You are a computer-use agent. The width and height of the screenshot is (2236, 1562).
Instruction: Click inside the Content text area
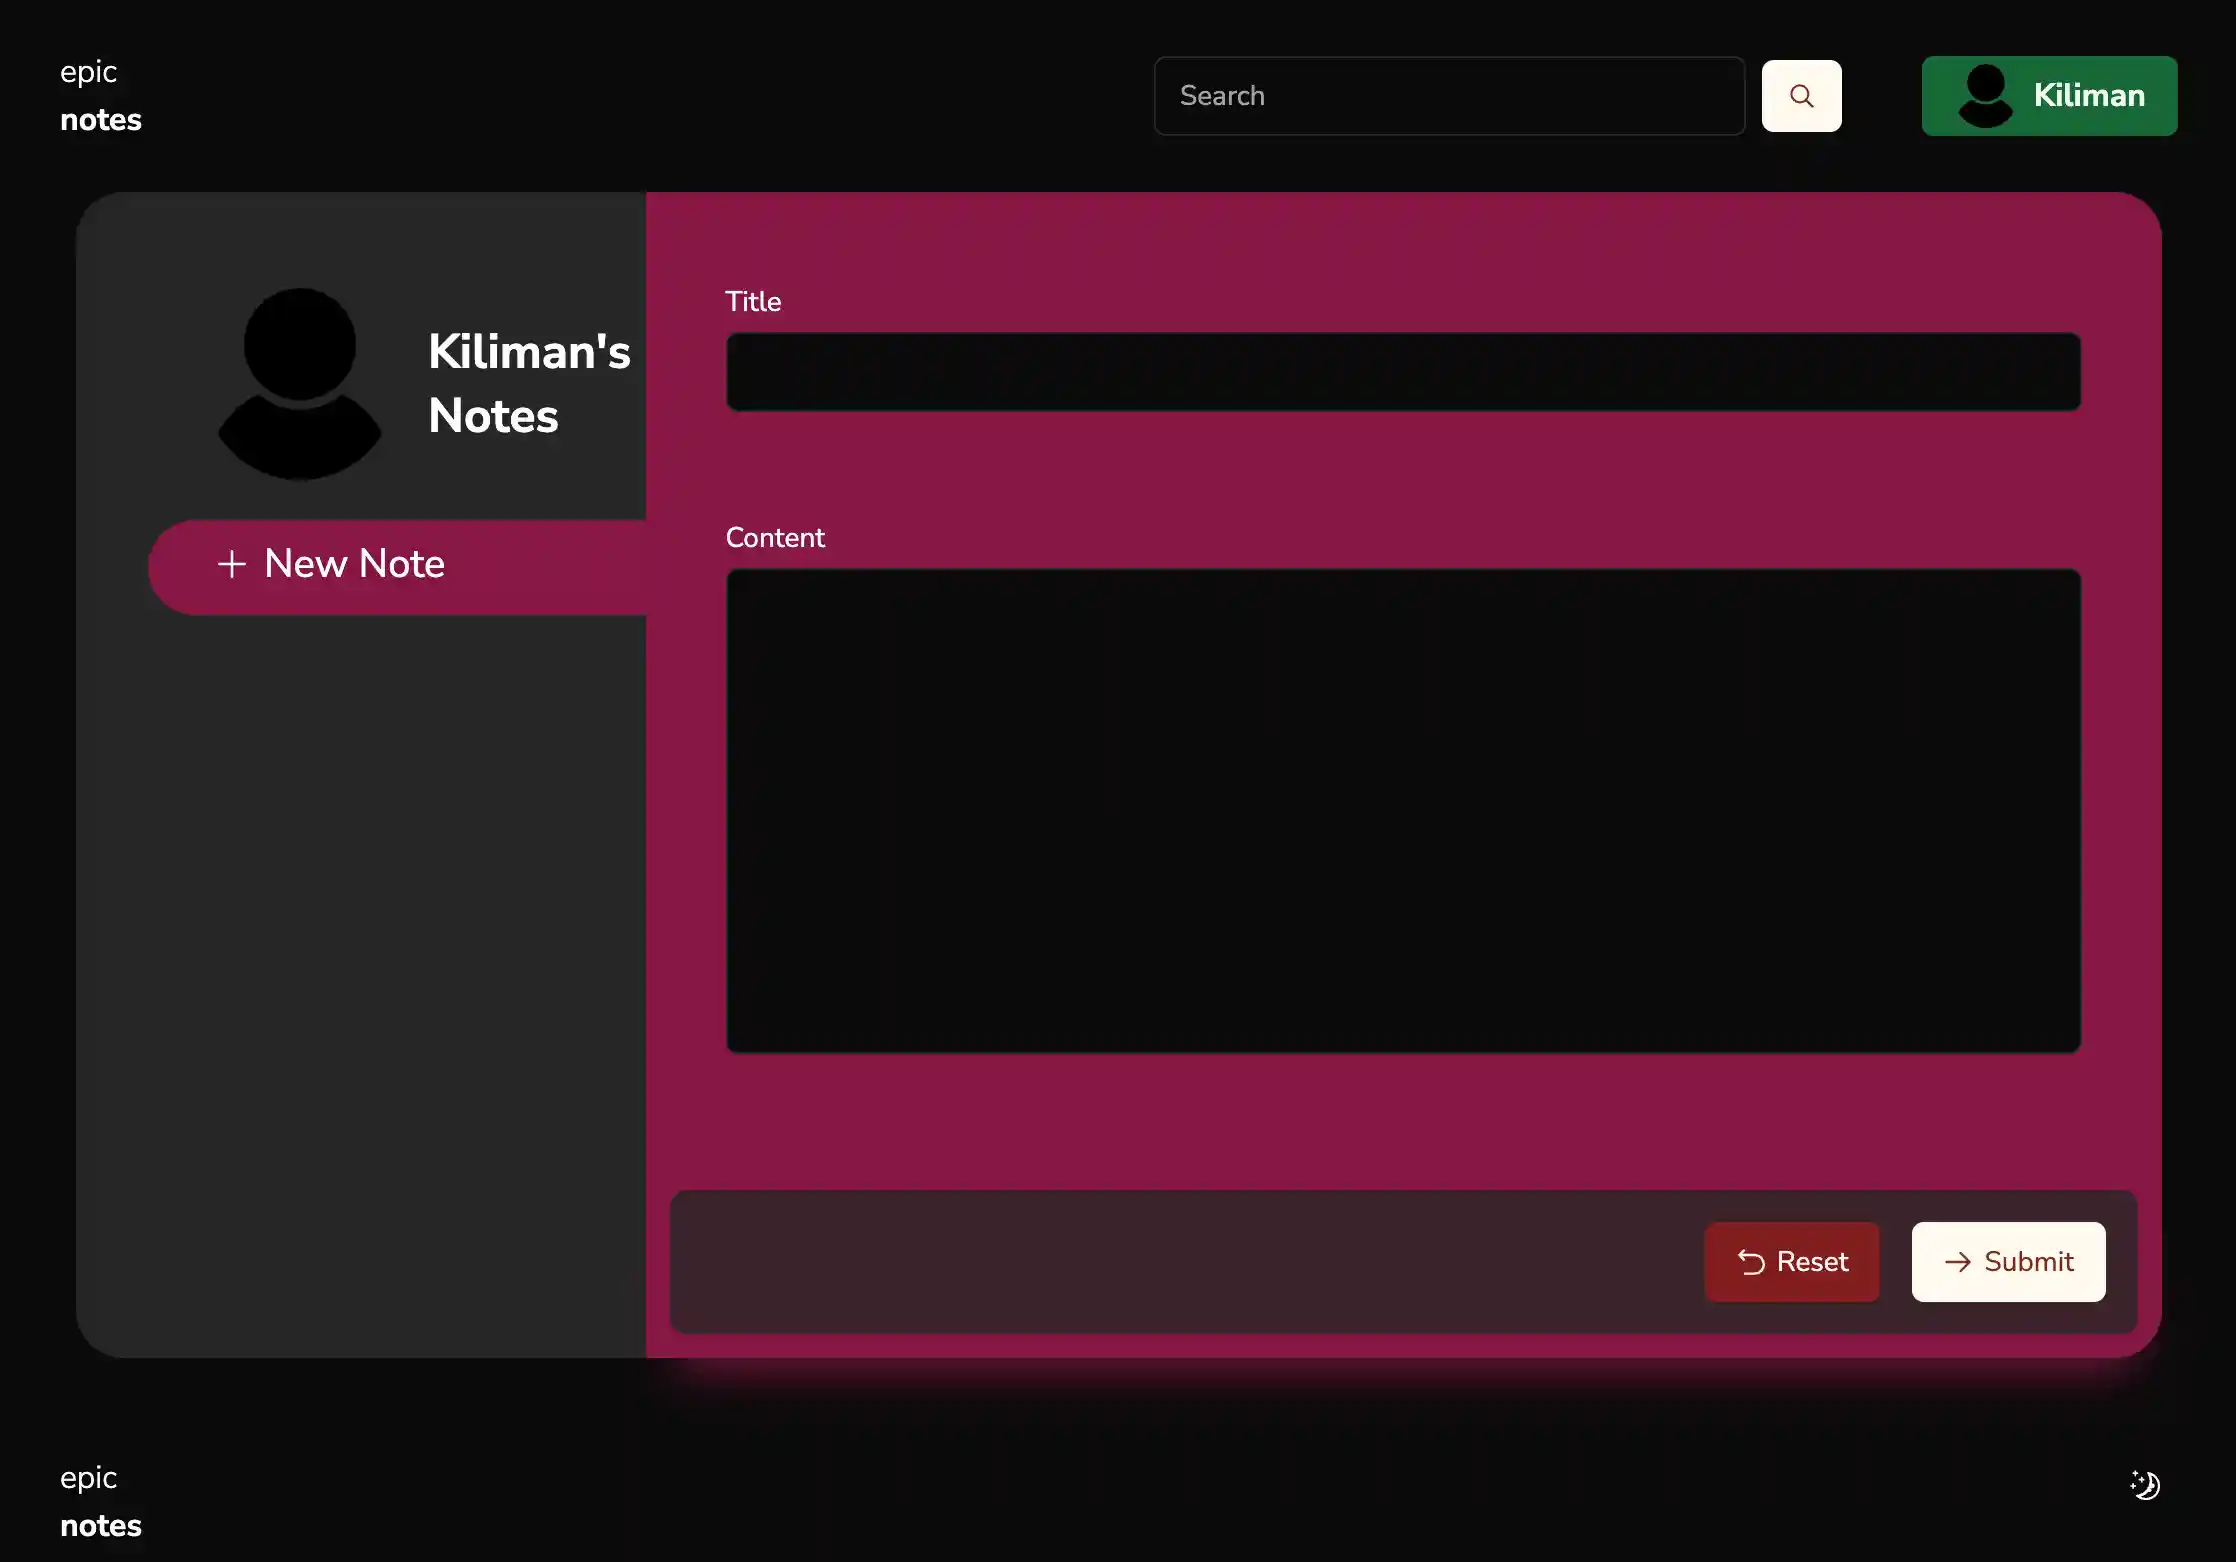[x=1402, y=810]
